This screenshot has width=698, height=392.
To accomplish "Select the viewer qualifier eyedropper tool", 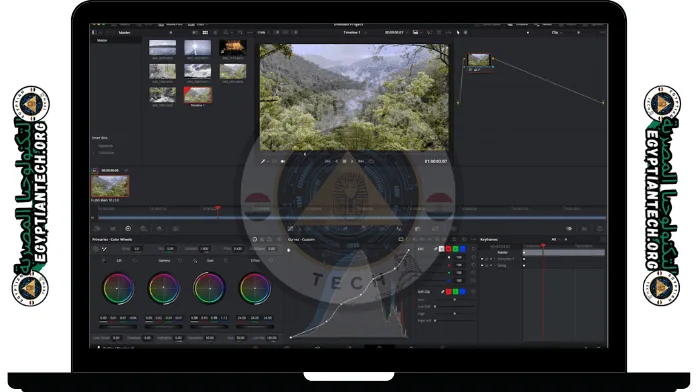I will coord(263,161).
